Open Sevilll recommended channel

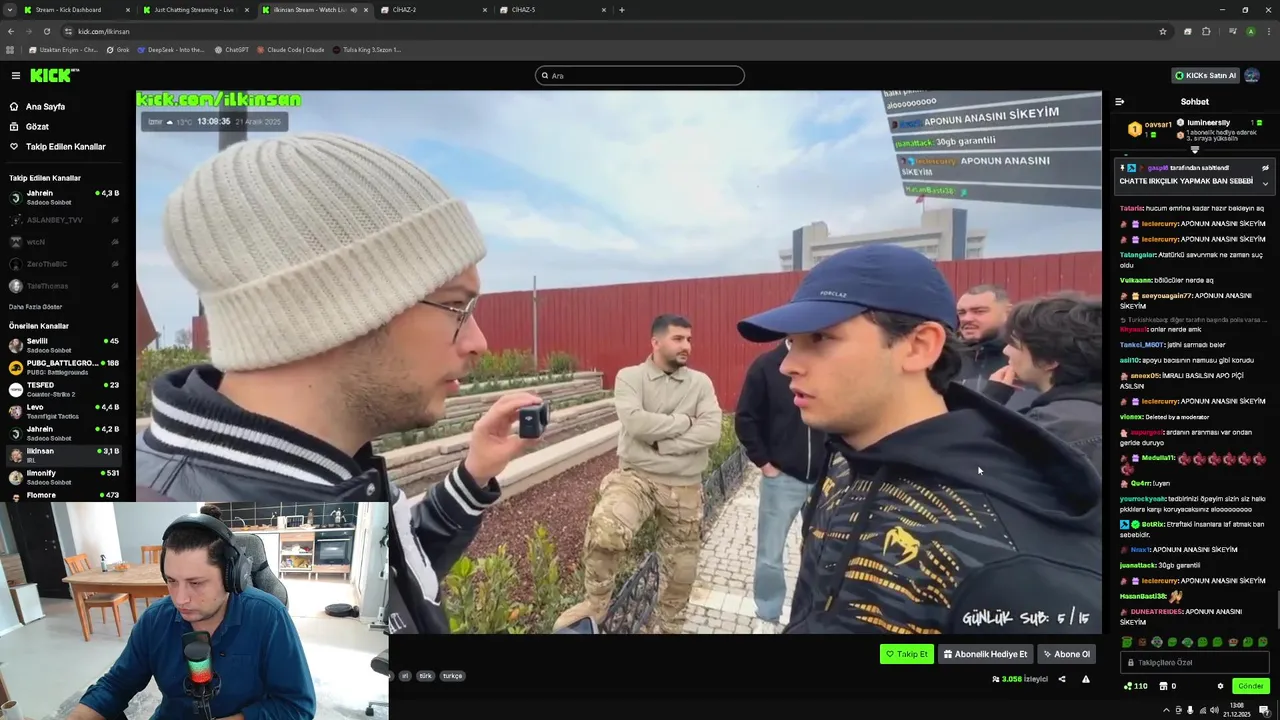point(64,345)
